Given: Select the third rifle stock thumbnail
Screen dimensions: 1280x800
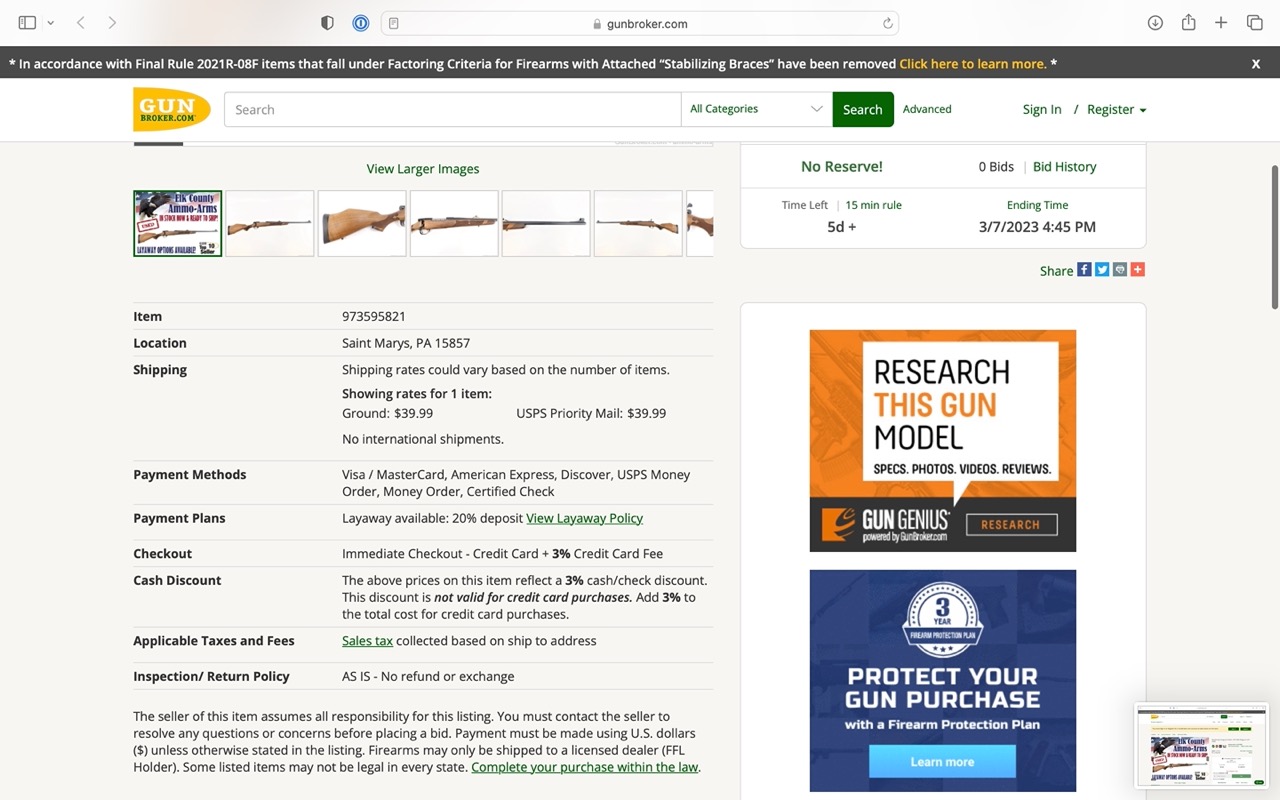Looking at the screenshot, I should (x=362, y=224).
